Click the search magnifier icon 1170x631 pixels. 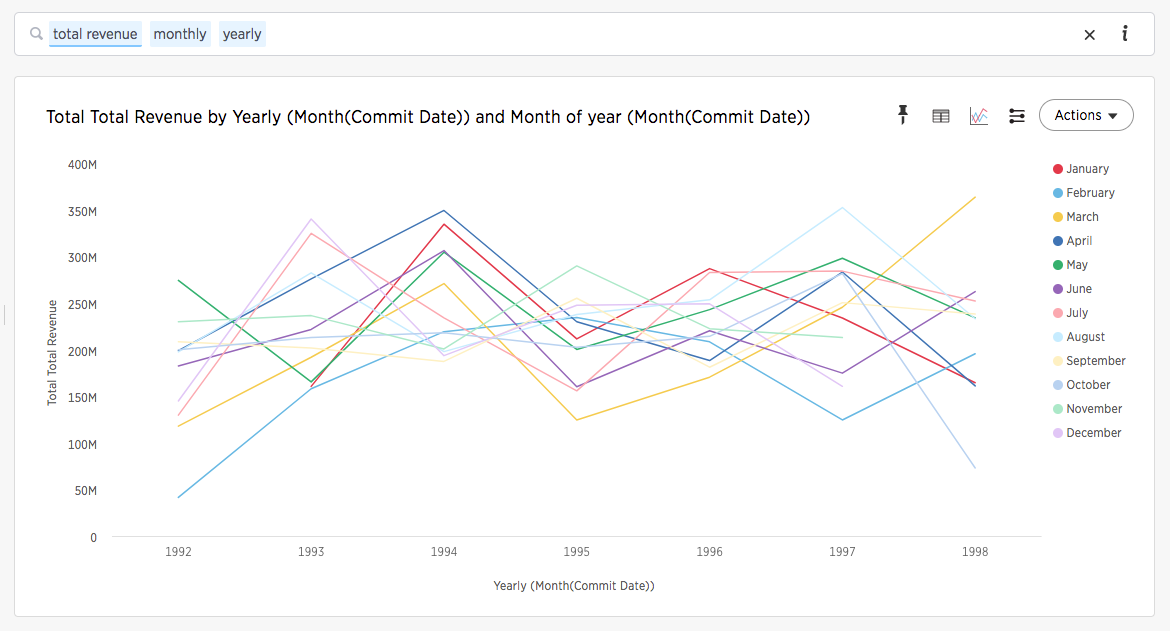(x=35, y=33)
